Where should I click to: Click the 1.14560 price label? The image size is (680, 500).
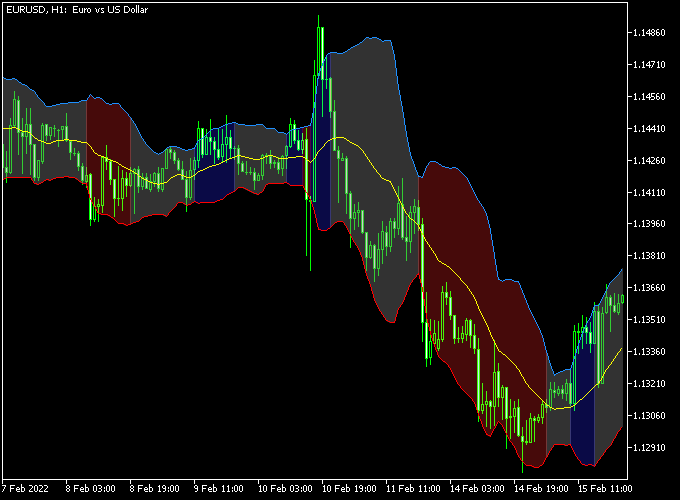click(x=649, y=96)
